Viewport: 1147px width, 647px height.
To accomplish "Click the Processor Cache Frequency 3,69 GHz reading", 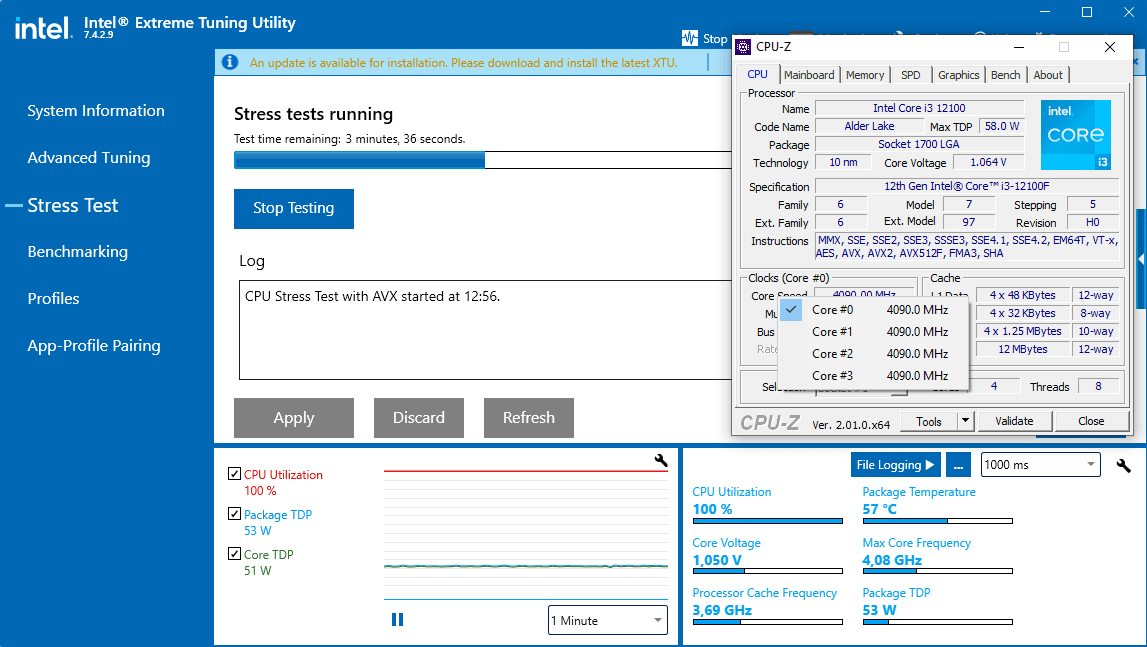I will [722, 610].
